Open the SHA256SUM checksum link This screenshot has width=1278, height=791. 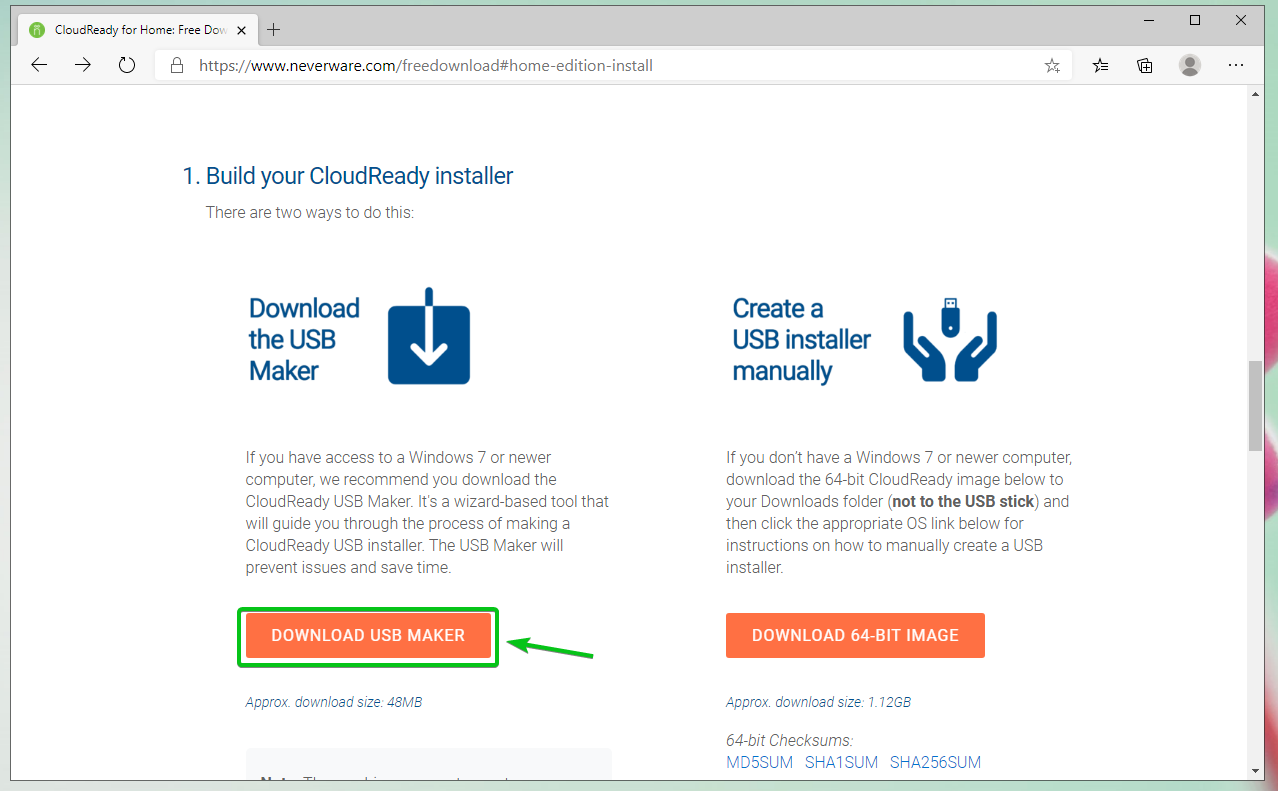point(935,762)
